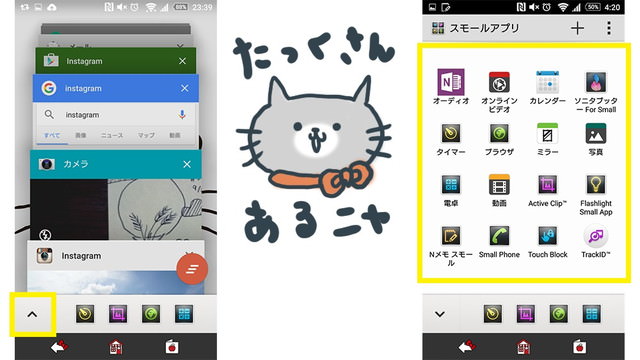Open the Touch Block app
Viewport: 640px width, 360px height.
pos(547,236)
